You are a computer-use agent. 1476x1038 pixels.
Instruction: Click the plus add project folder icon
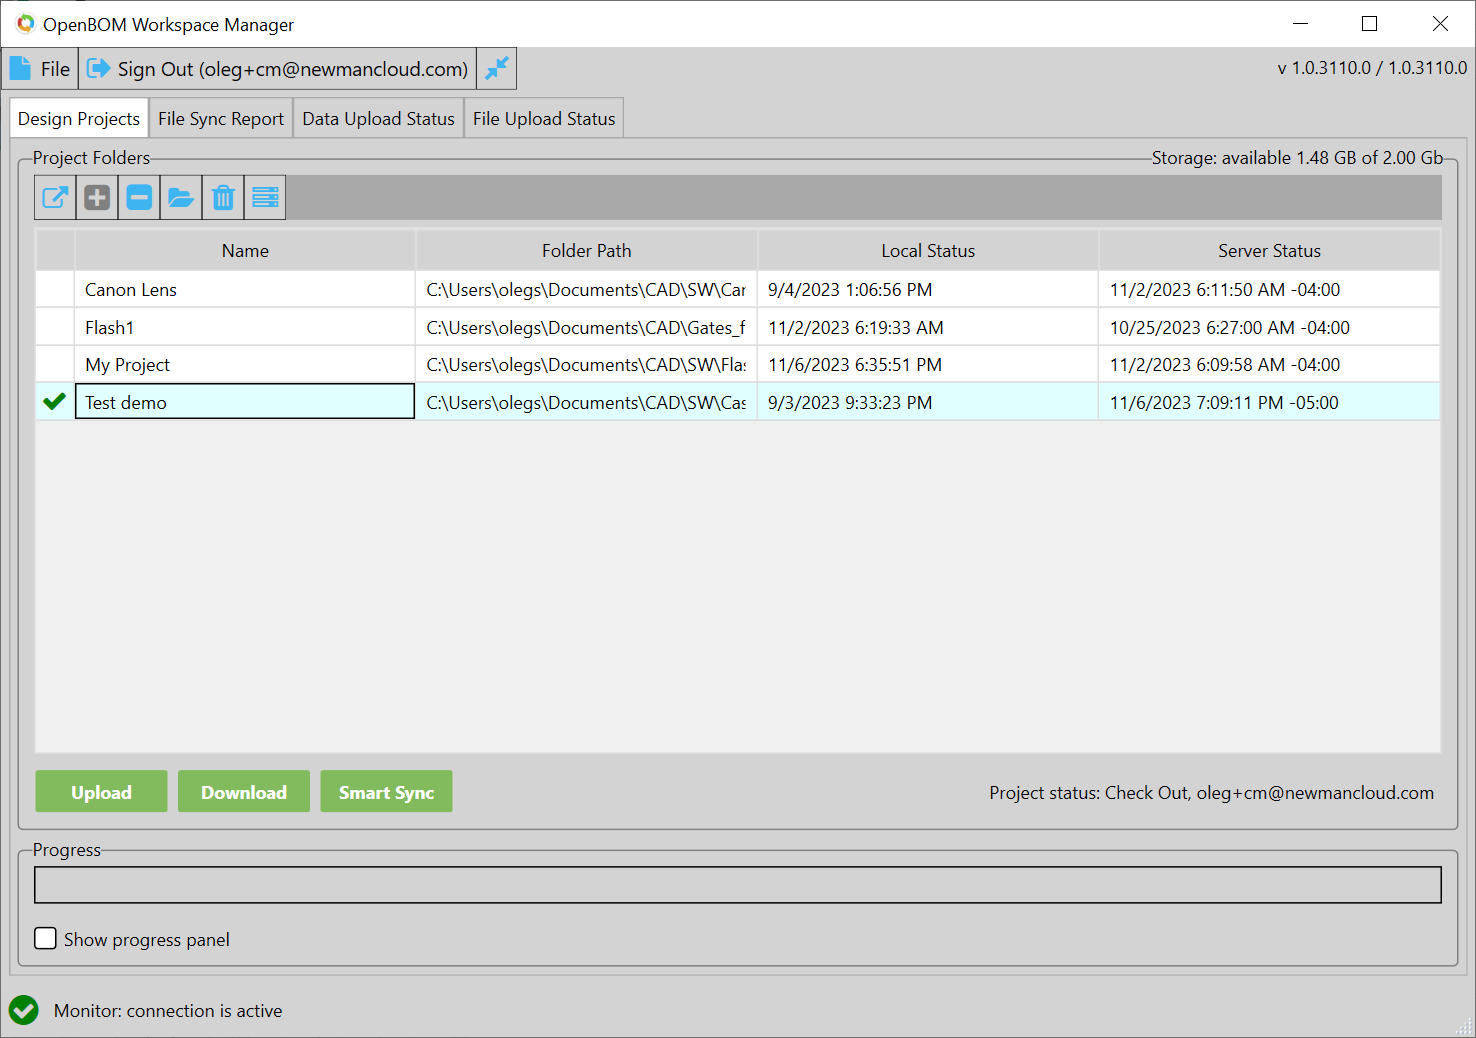(x=97, y=198)
